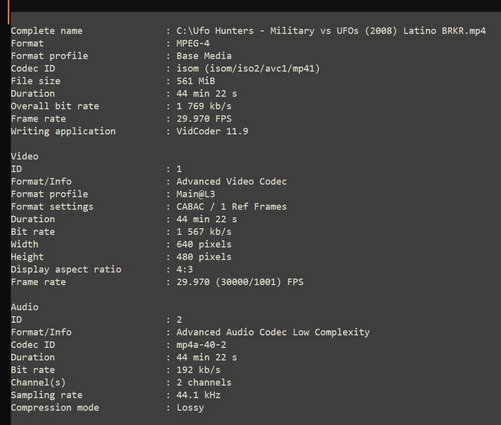Click the Video section heading

(x=25, y=156)
